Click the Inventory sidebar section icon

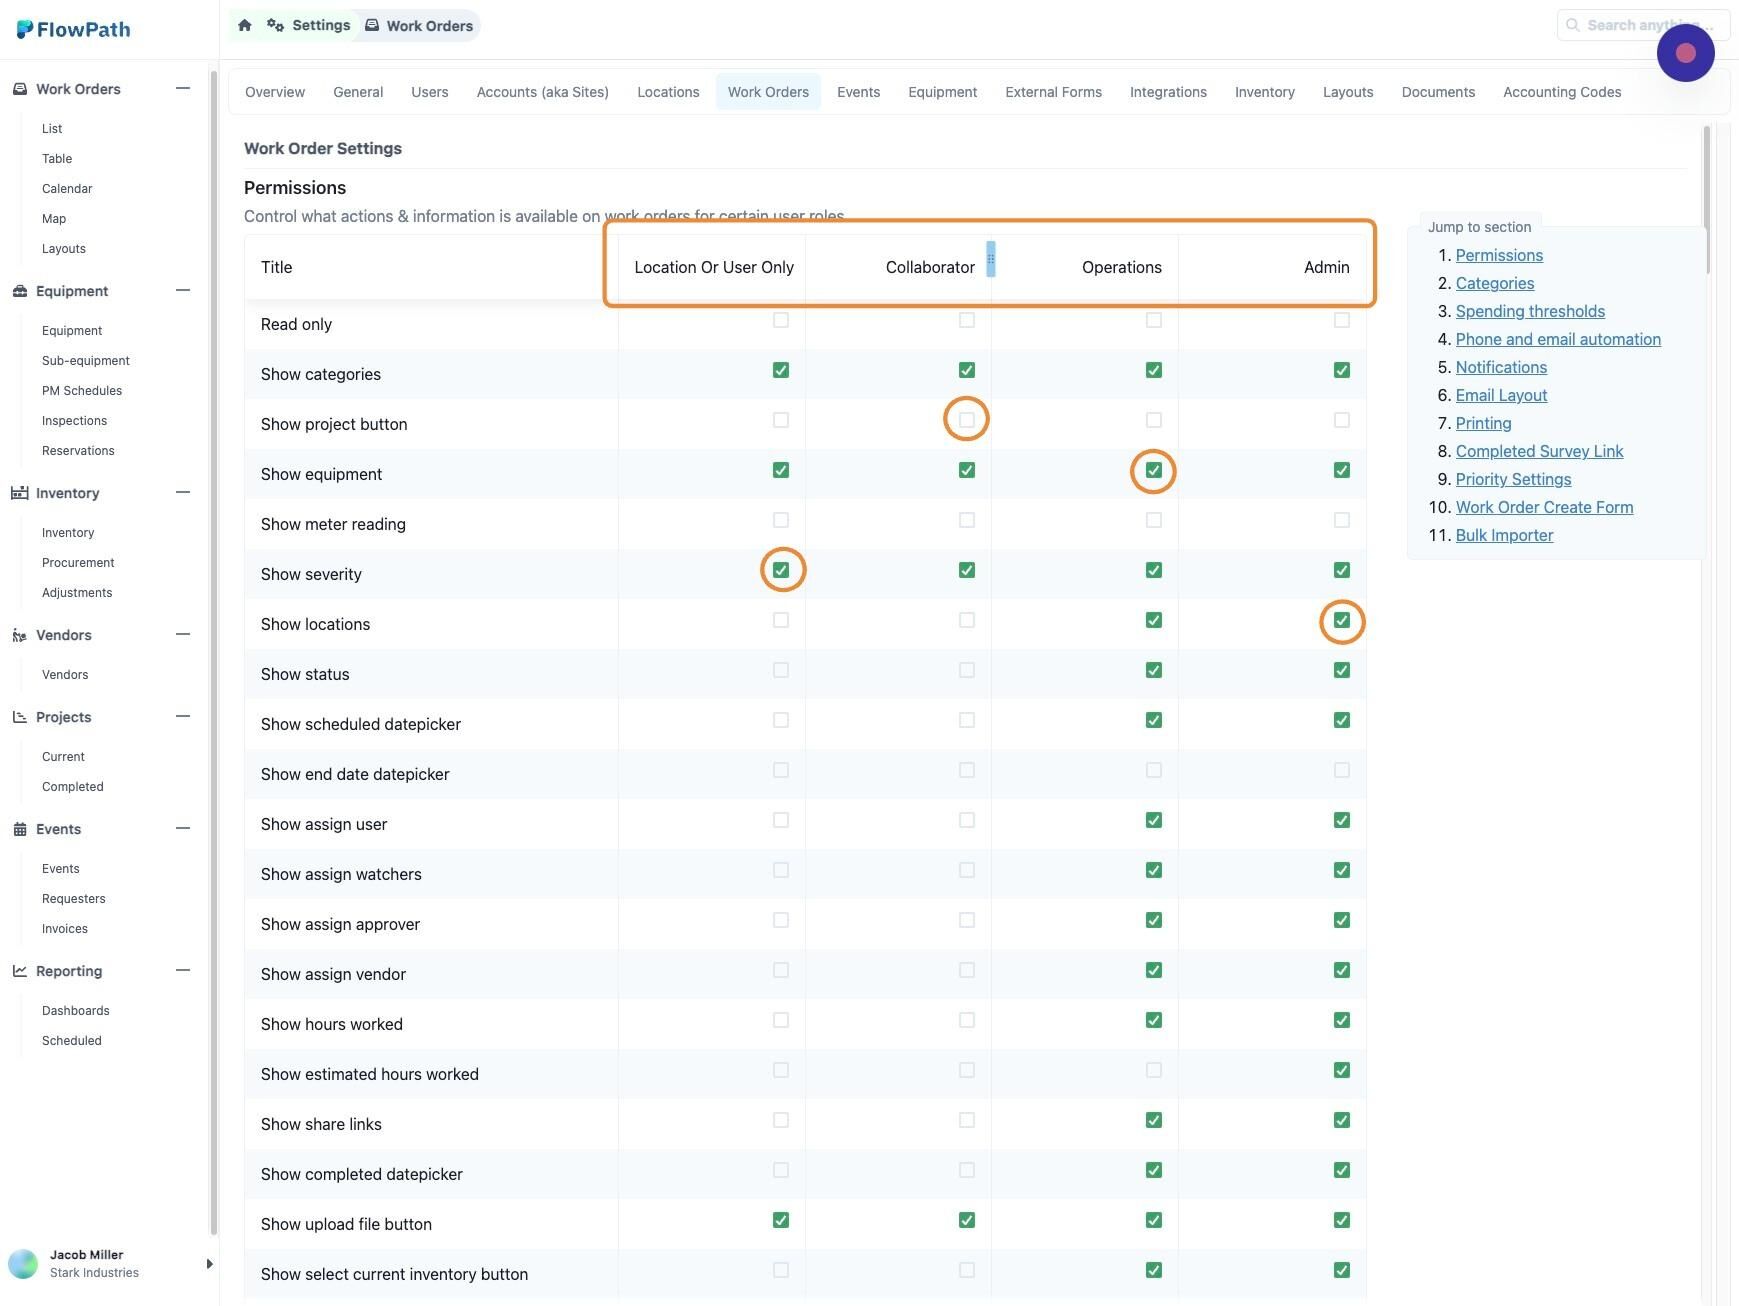[20, 493]
